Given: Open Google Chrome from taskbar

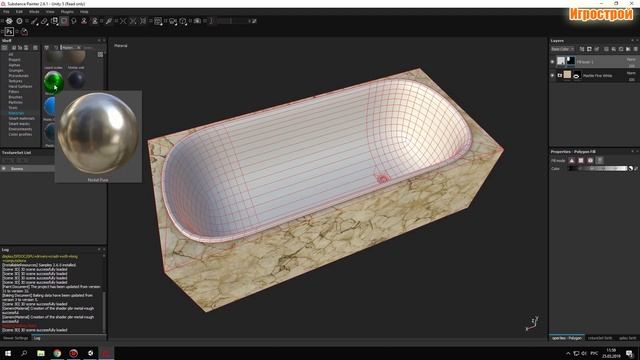Looking at the screenshot, I should [57, 353].
